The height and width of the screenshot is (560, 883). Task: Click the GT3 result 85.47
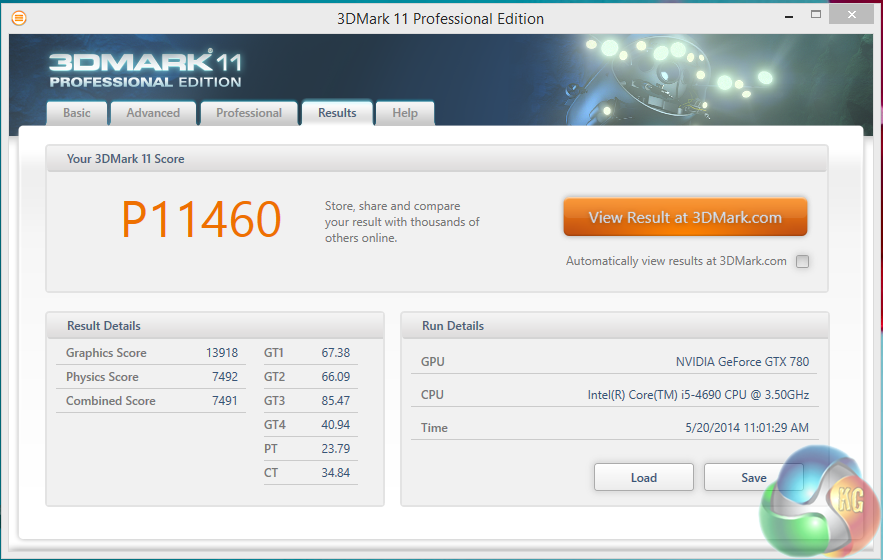(336, 401)
